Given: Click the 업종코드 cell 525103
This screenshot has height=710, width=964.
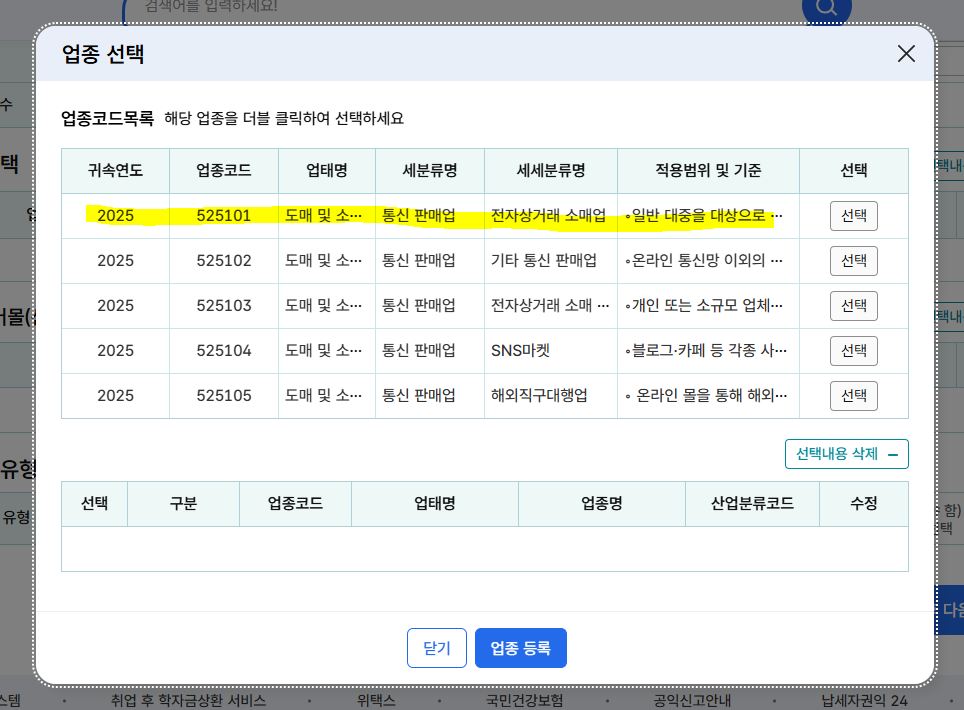Looking at the screenshot, I should click(x=224, y=306).
